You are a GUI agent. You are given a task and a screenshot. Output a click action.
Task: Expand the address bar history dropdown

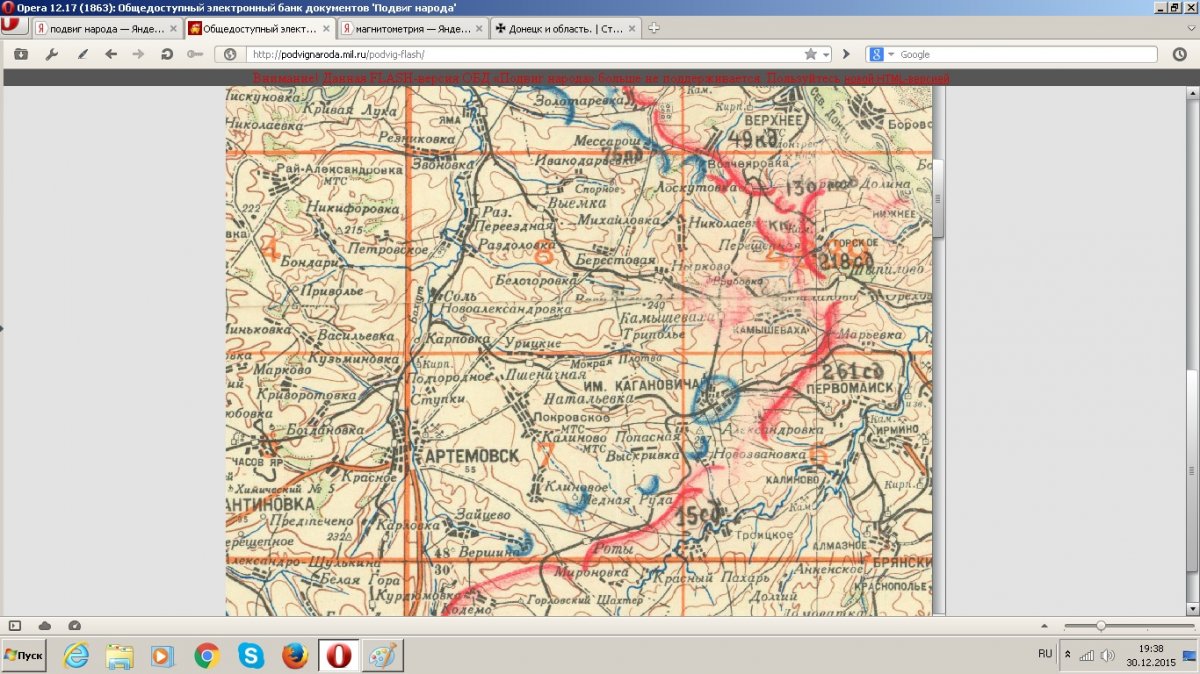[826, 54]
